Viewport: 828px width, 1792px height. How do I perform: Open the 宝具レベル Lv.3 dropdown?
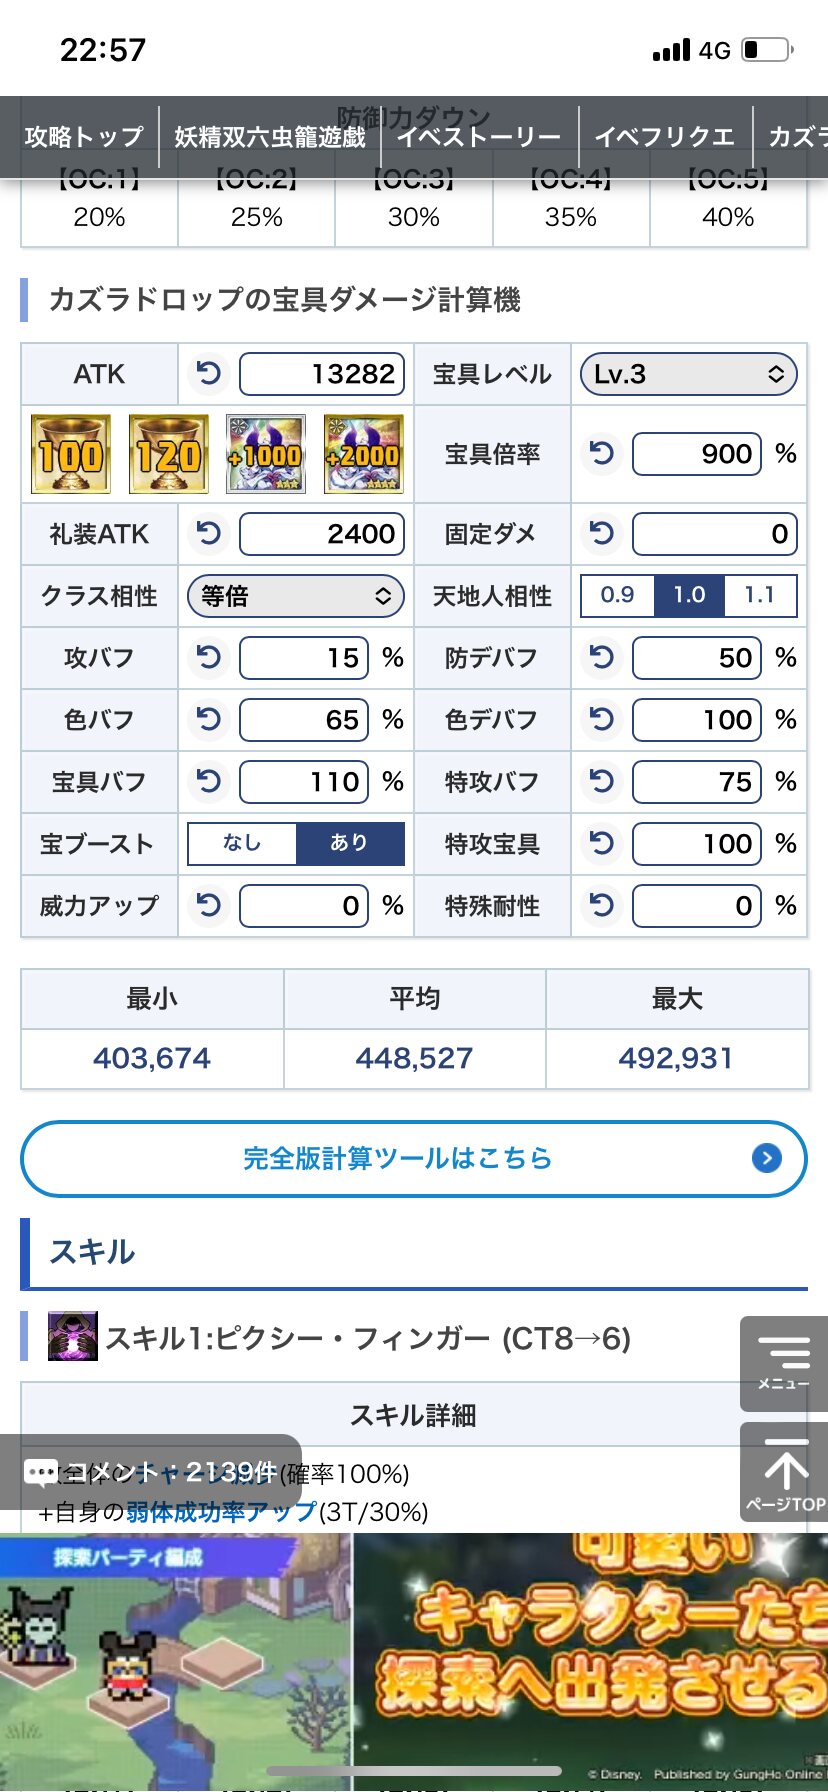(688, 374)
